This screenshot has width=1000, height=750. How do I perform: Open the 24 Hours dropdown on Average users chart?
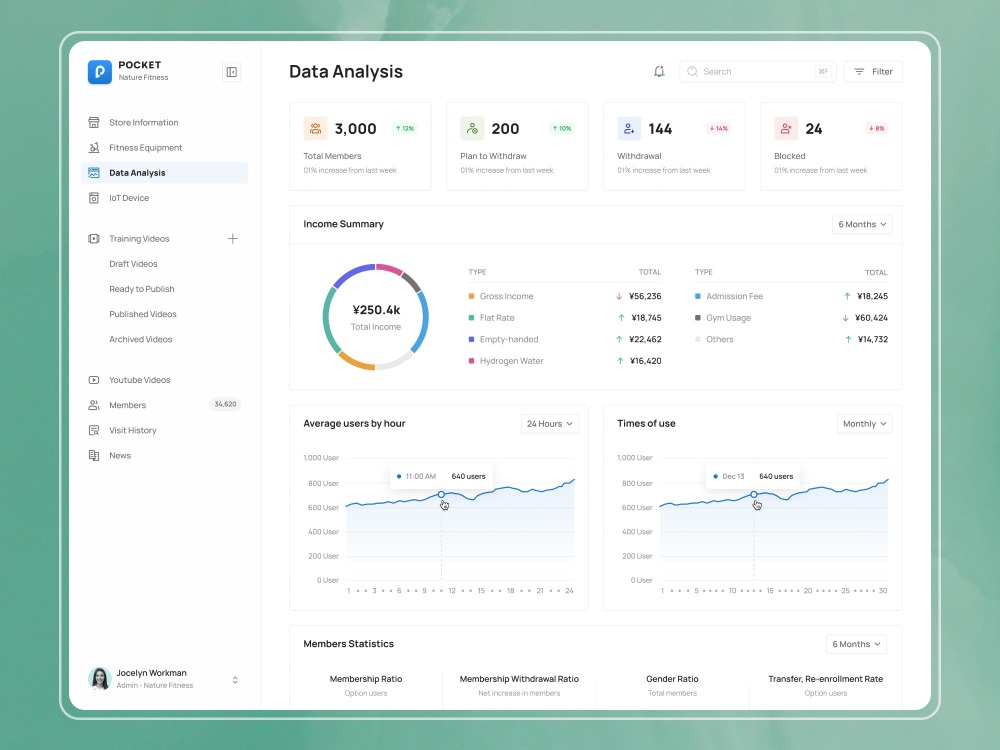click(x=549, y=423)
